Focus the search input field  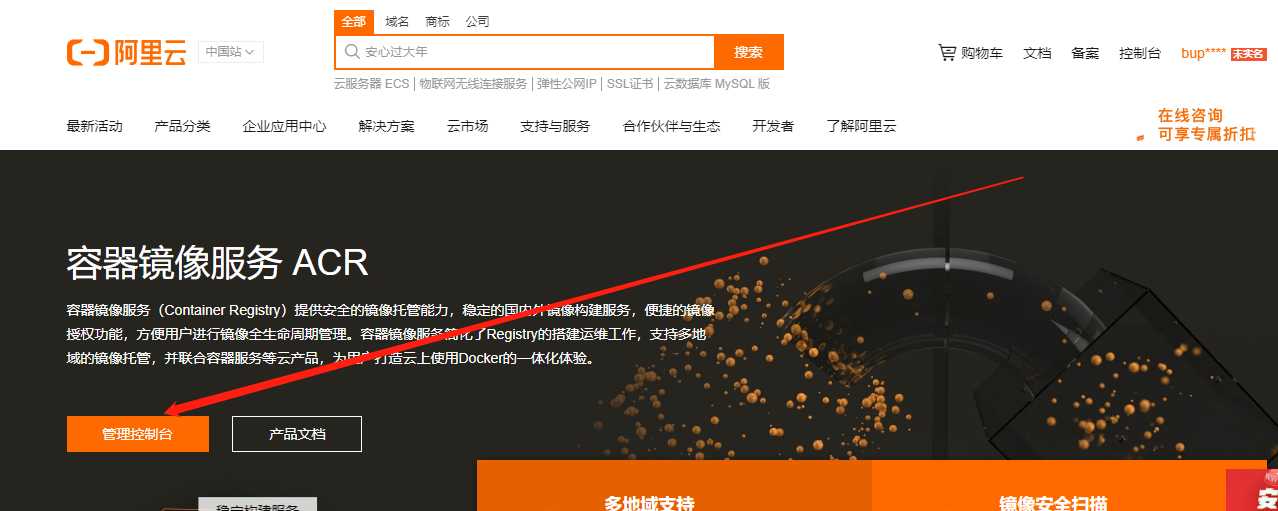tap(524, 52)
